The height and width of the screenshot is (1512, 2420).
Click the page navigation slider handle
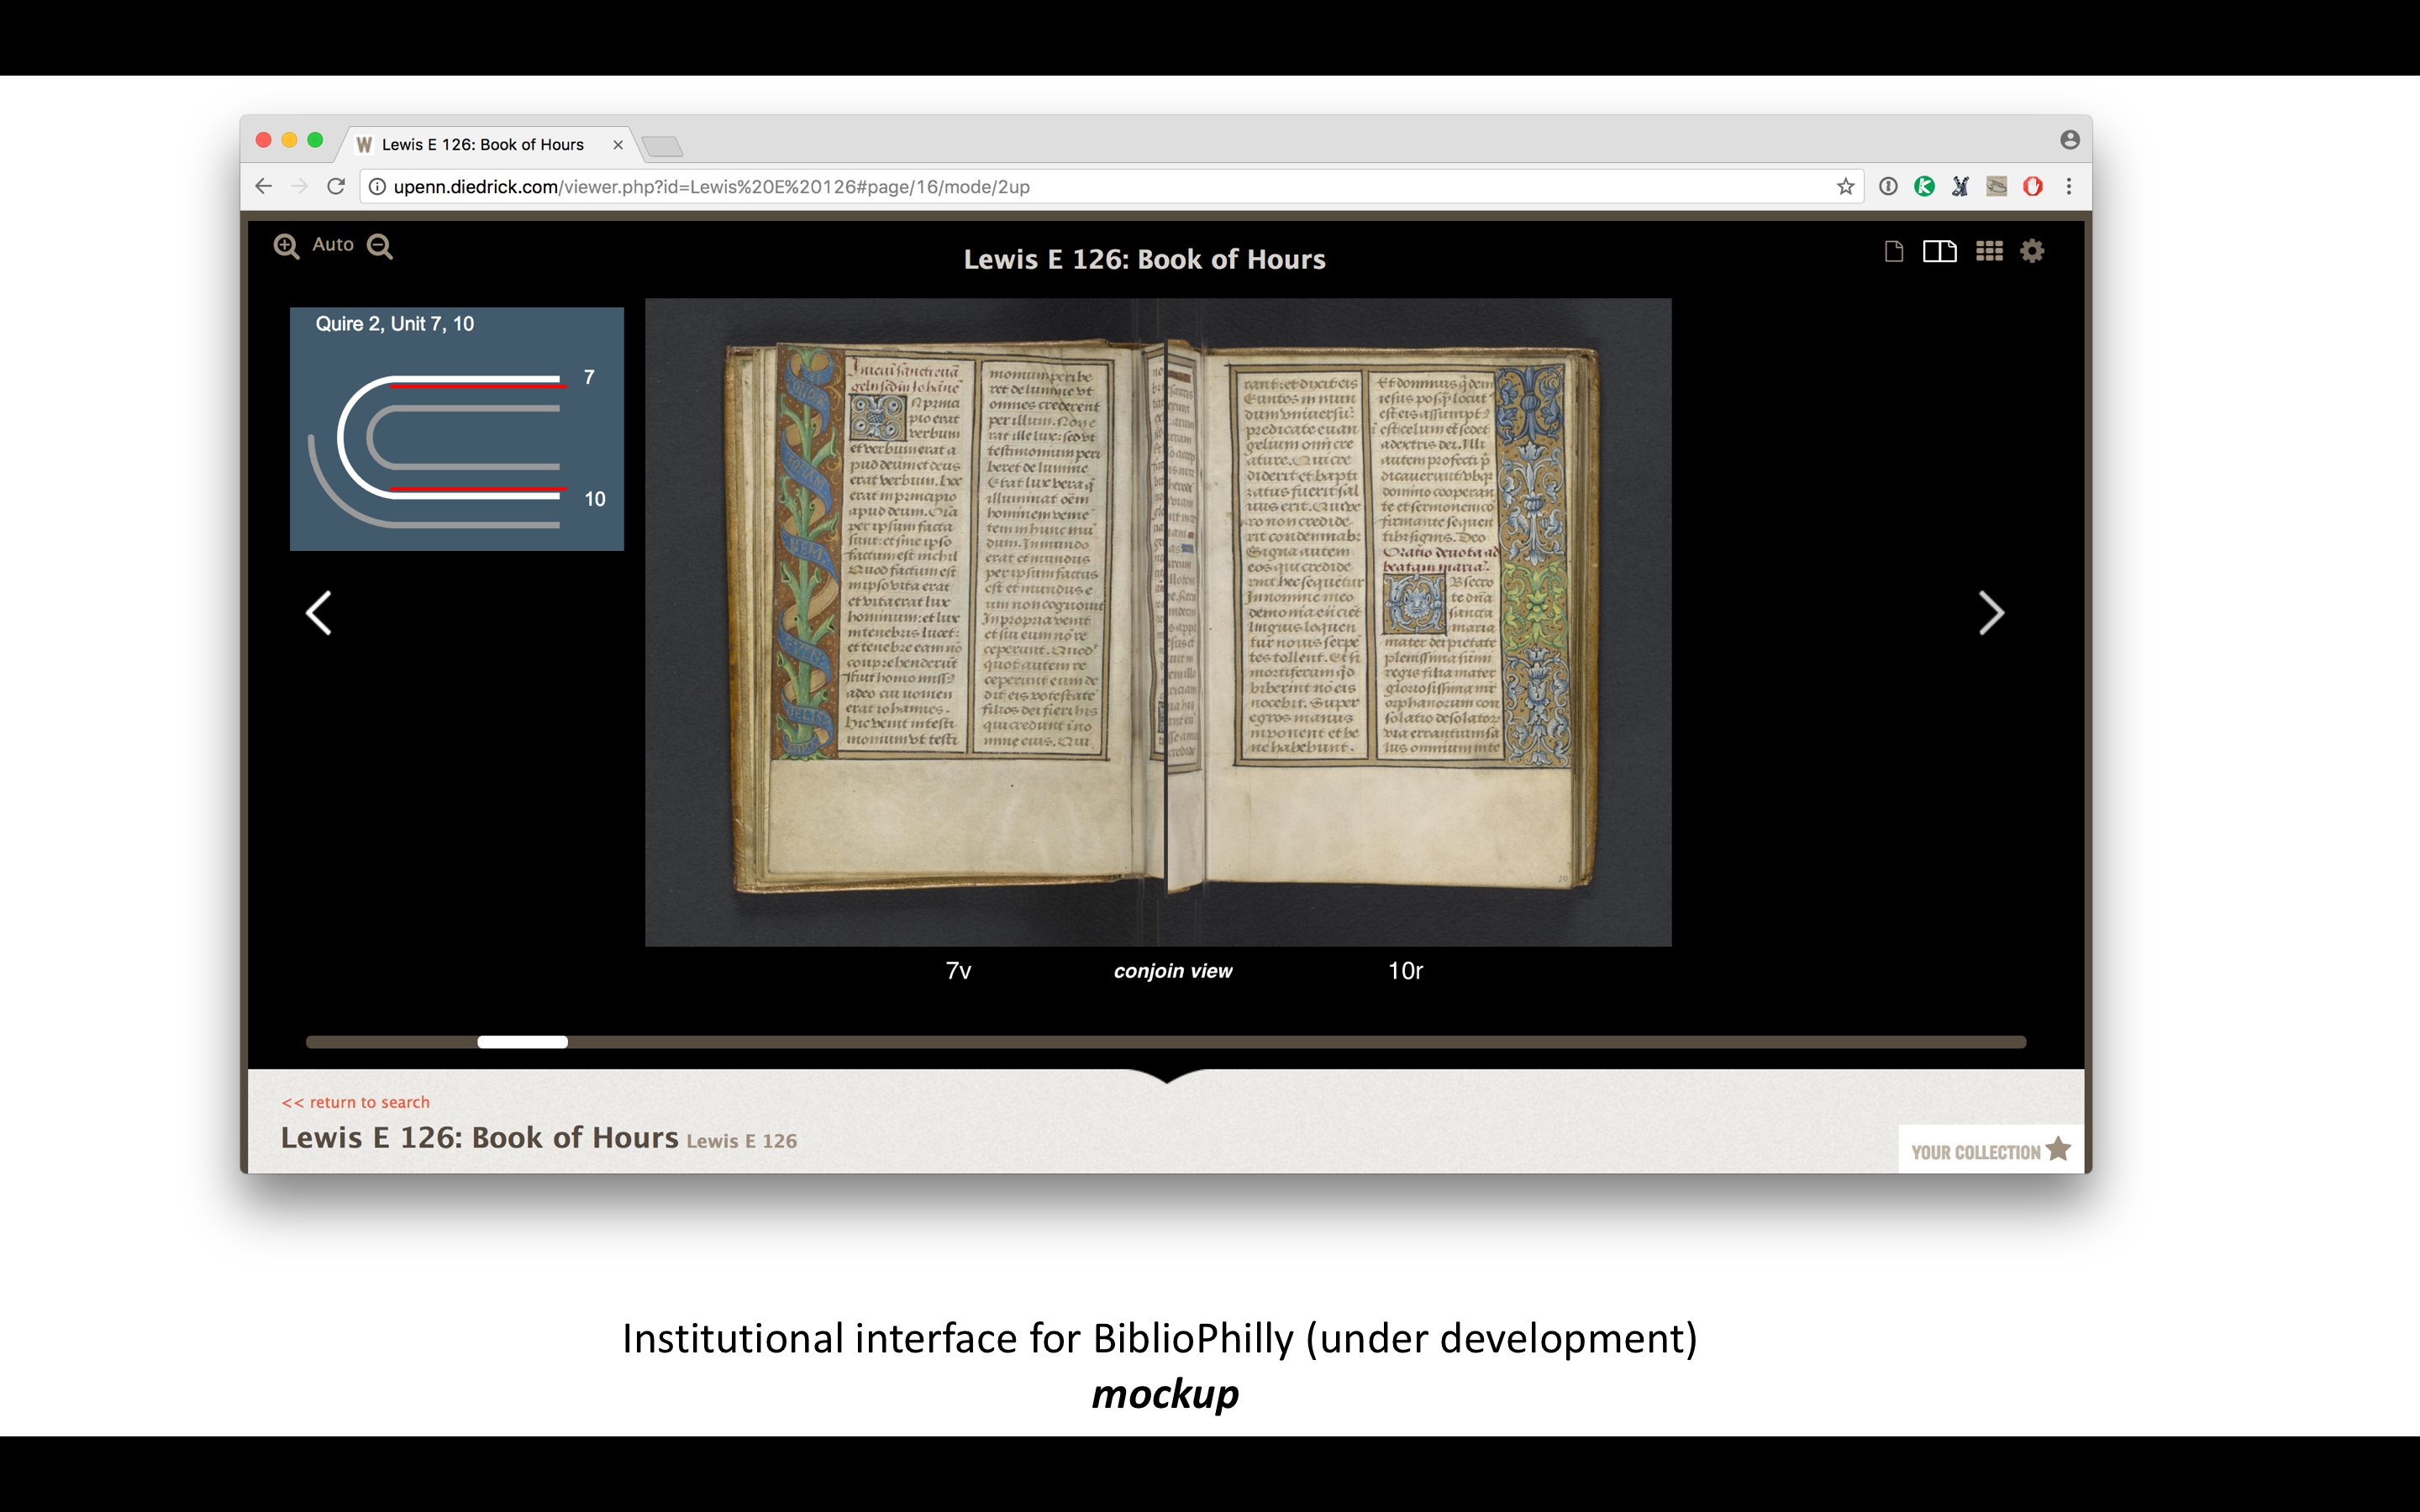click(x=522, y=1042)
